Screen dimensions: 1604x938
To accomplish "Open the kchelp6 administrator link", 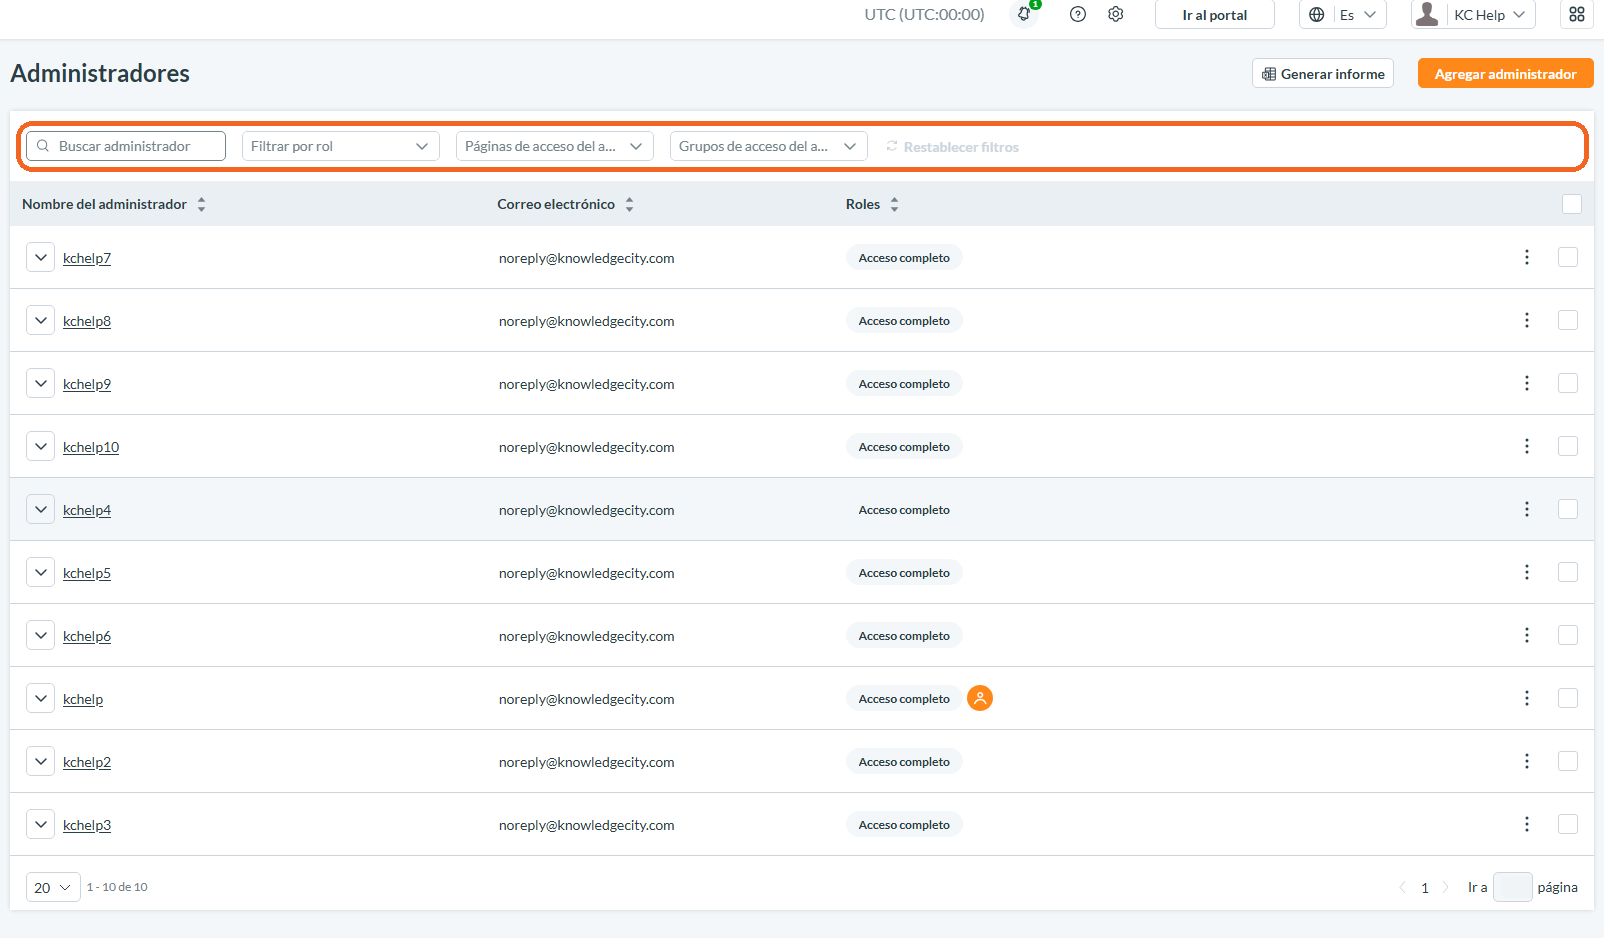I will click(x=87, y=636).
